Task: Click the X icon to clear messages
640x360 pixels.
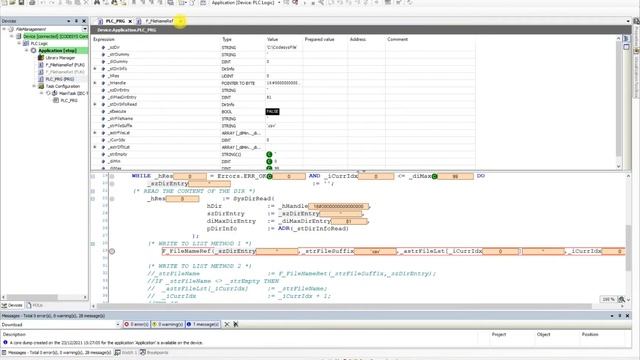Action: pyautogui.click(x=227, y=324)
